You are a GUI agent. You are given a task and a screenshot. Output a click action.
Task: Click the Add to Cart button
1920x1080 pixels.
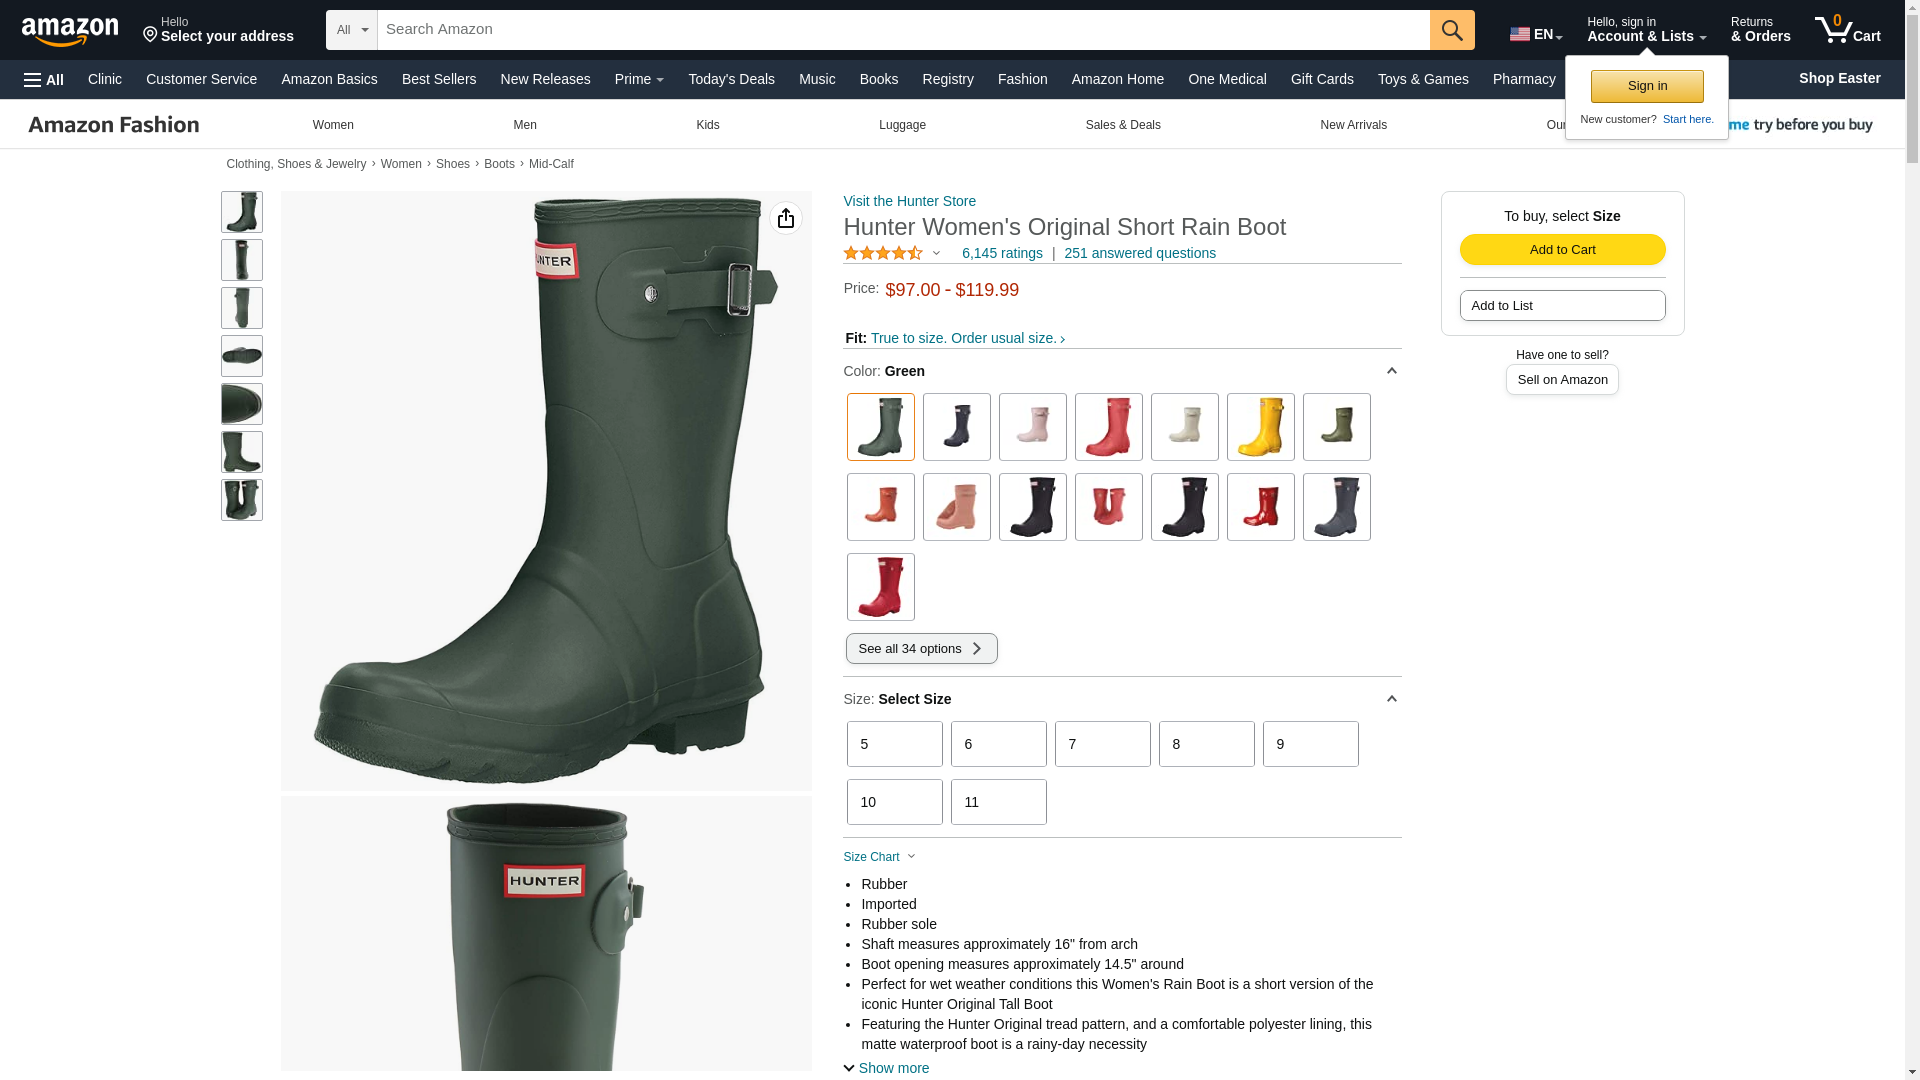[x=1562, y=250]
